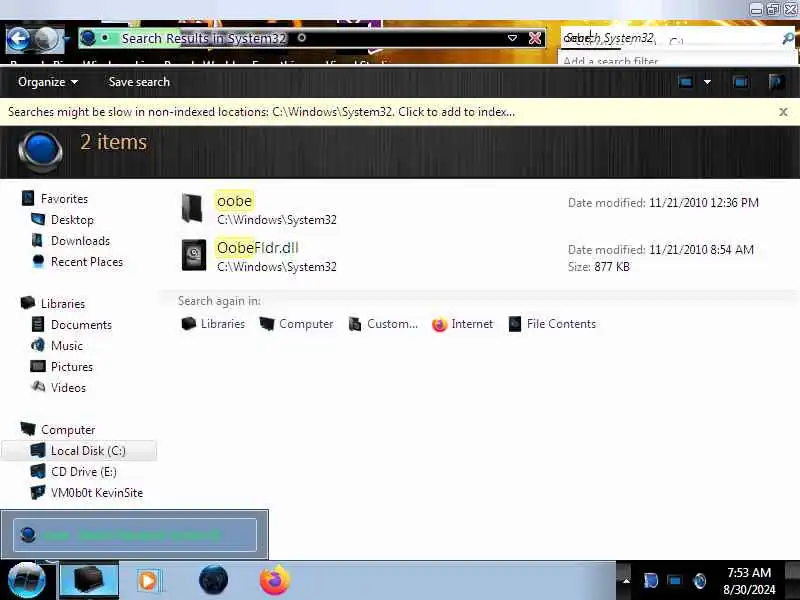Screen dimensions: 800x600
Task: Click the Start orb
Action: click(26, 580)
